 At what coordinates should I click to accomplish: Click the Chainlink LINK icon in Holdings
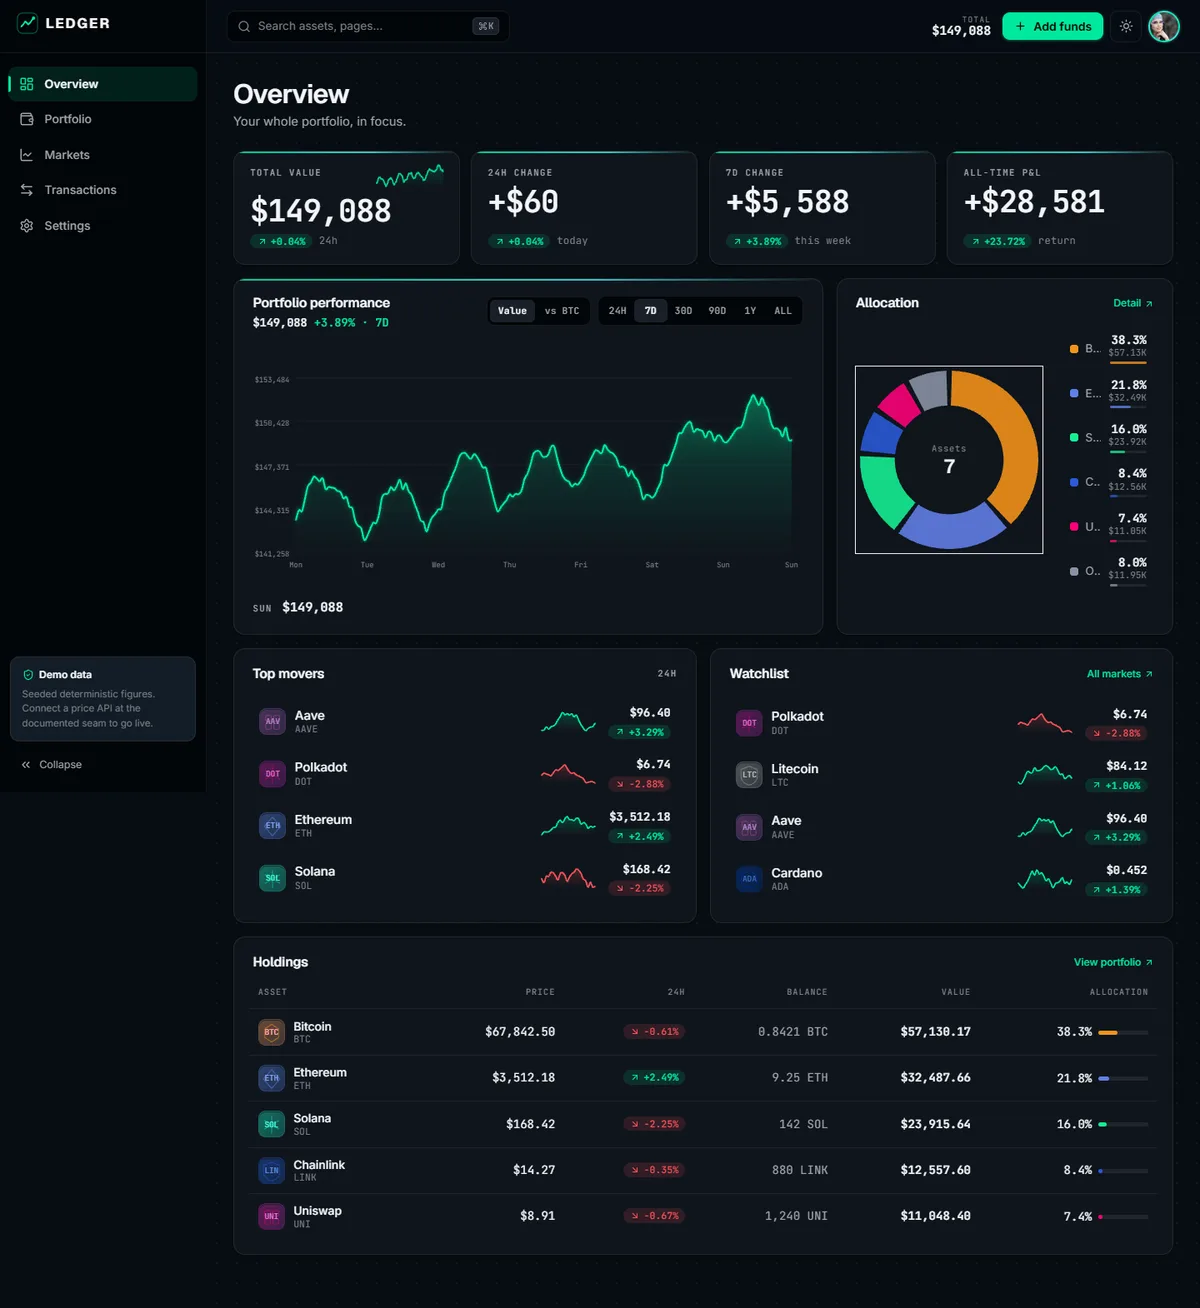(271, 1170)
